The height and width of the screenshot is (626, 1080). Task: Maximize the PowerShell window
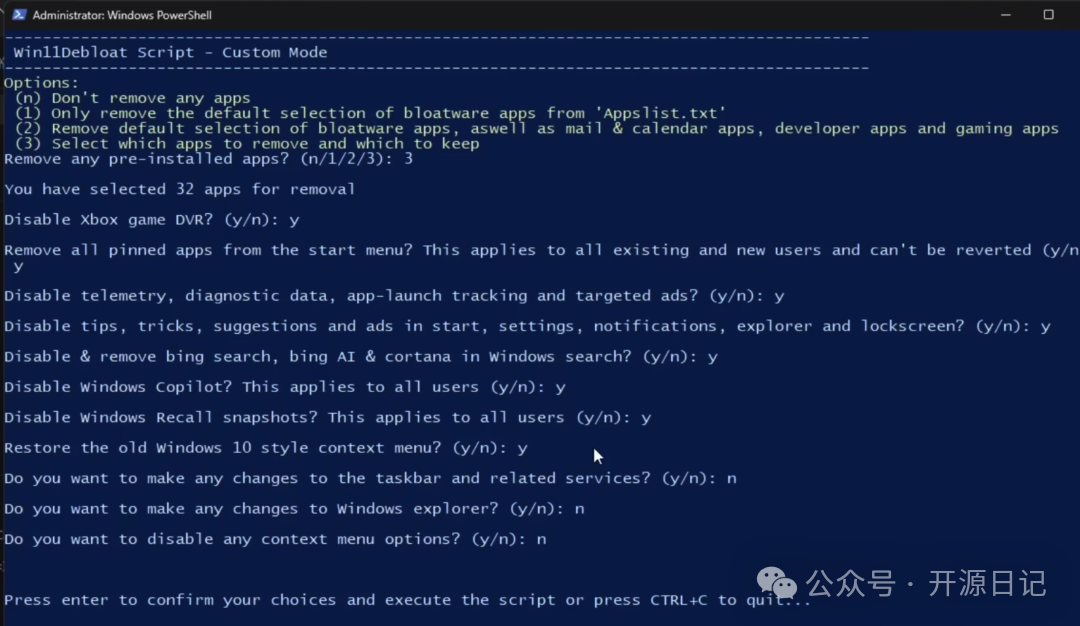tap(1048, 15)
